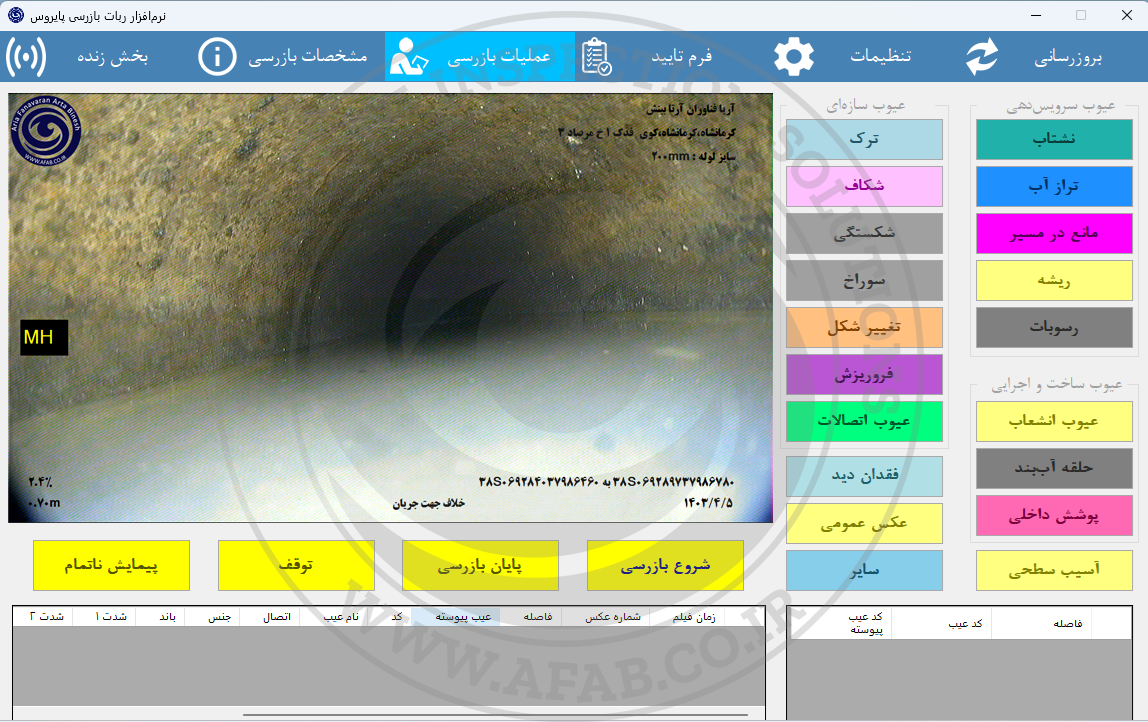Click the live broadcast (بخش زنده) antenna icon
This screenshot has height=722, width=1148.
click(27, 56)
